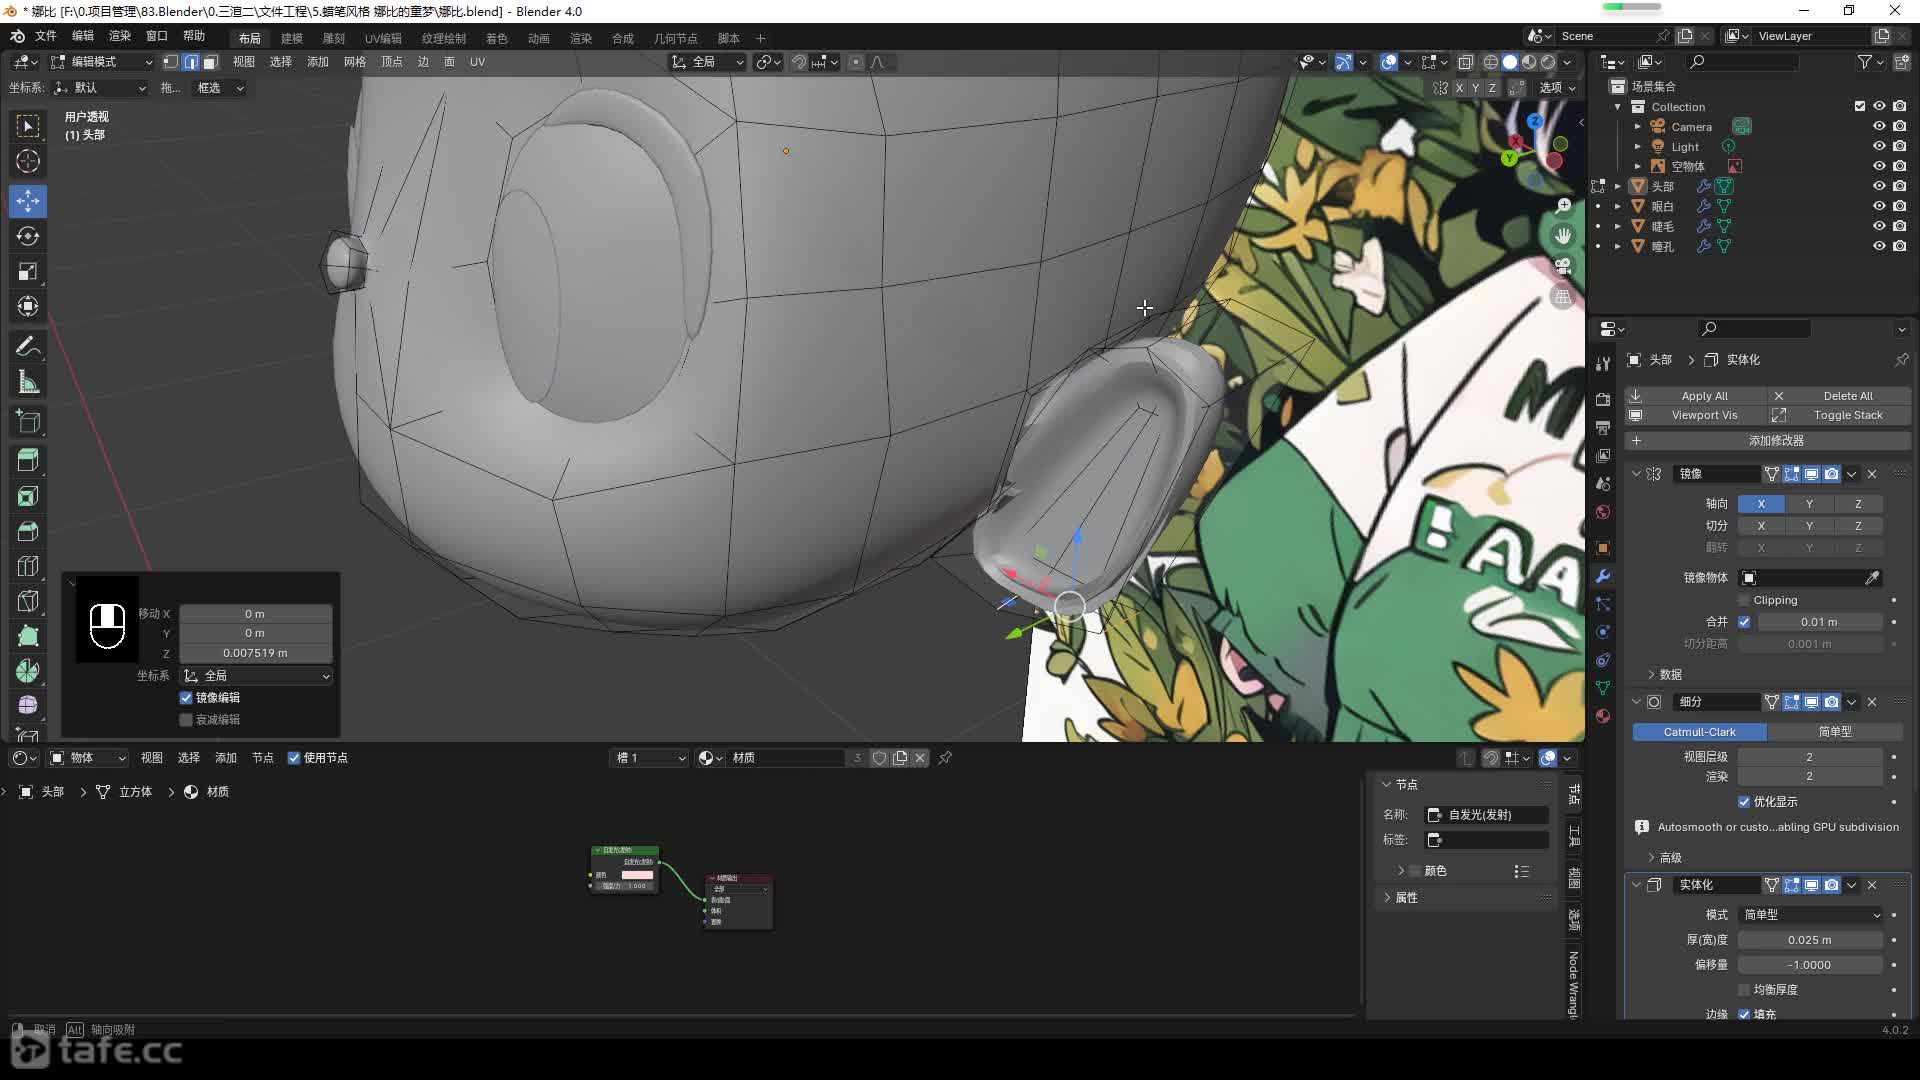This screenshot has width=1920, height=1080.
Task: Open the 选项 options dropdown
Action: (1556, 88)
